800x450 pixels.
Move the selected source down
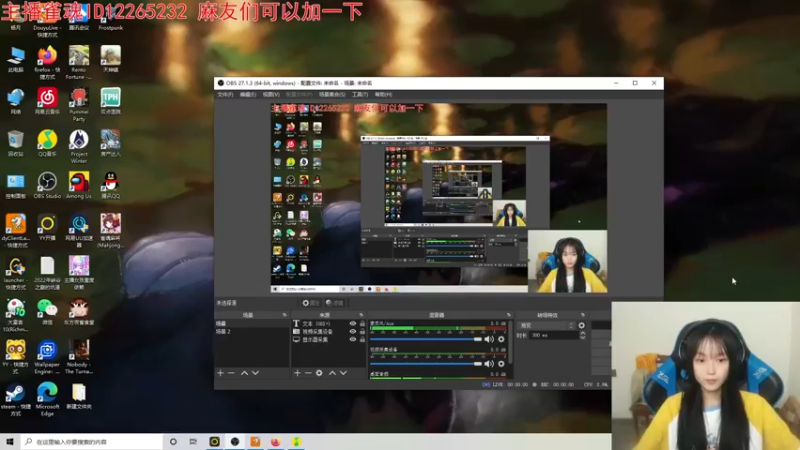pos(343,373)
